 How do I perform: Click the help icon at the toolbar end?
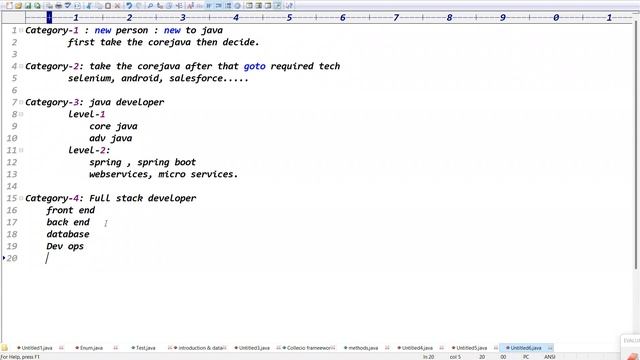289,6
